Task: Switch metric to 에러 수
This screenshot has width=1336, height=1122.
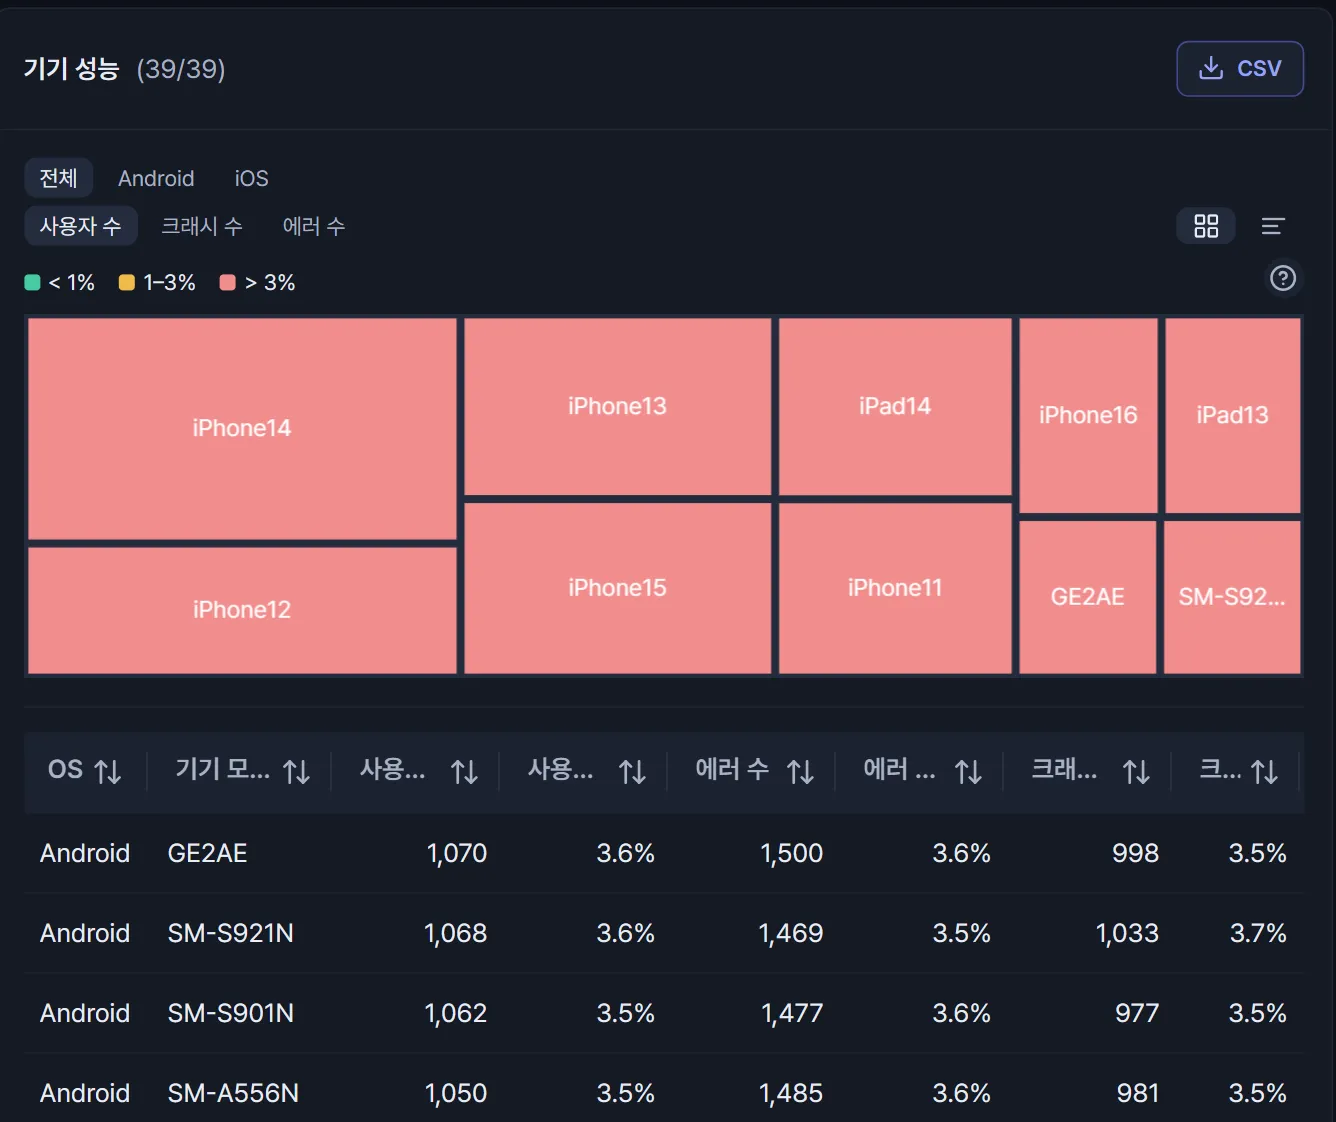Action: click(x=314, y=226)
